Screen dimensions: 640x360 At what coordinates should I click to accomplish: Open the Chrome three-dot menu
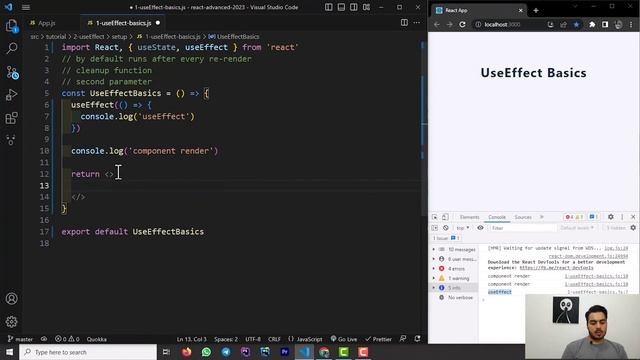click(631, 24)
